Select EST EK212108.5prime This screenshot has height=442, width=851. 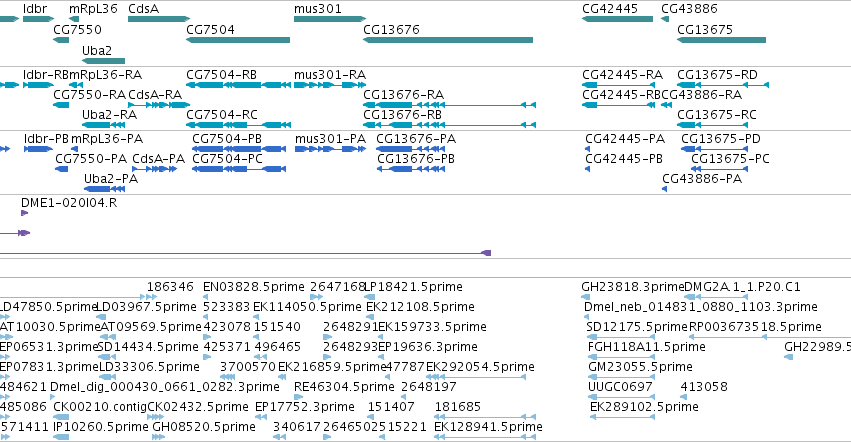[x=370, y=317]
